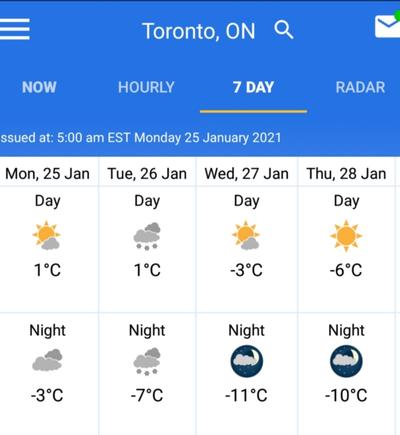Switch to the NOW tab
This screenshot has width=400, height=435.
[x=39, y=87]
